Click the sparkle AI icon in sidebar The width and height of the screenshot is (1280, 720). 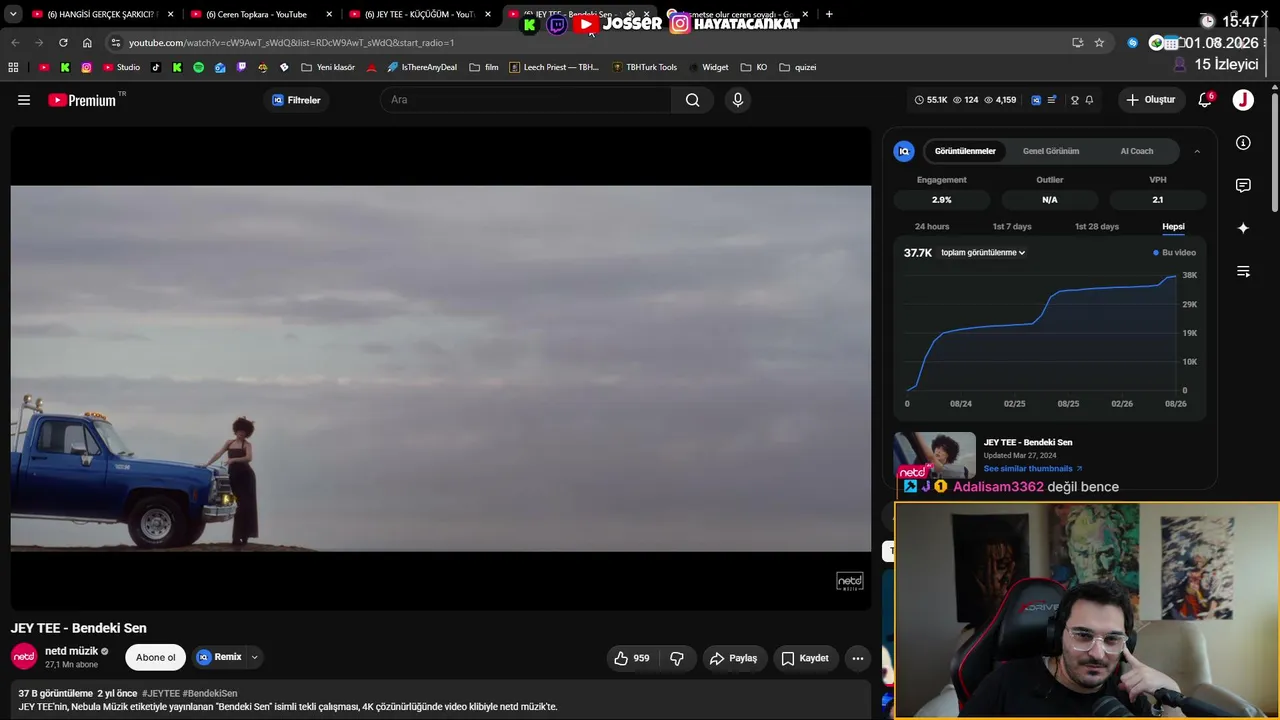[1243, 228]
